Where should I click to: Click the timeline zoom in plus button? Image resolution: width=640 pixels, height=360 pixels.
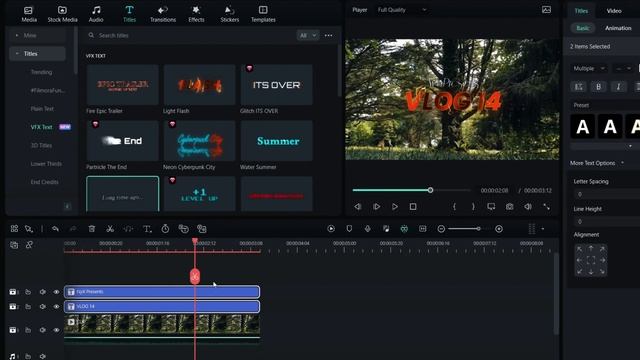[x=499, y=229]
